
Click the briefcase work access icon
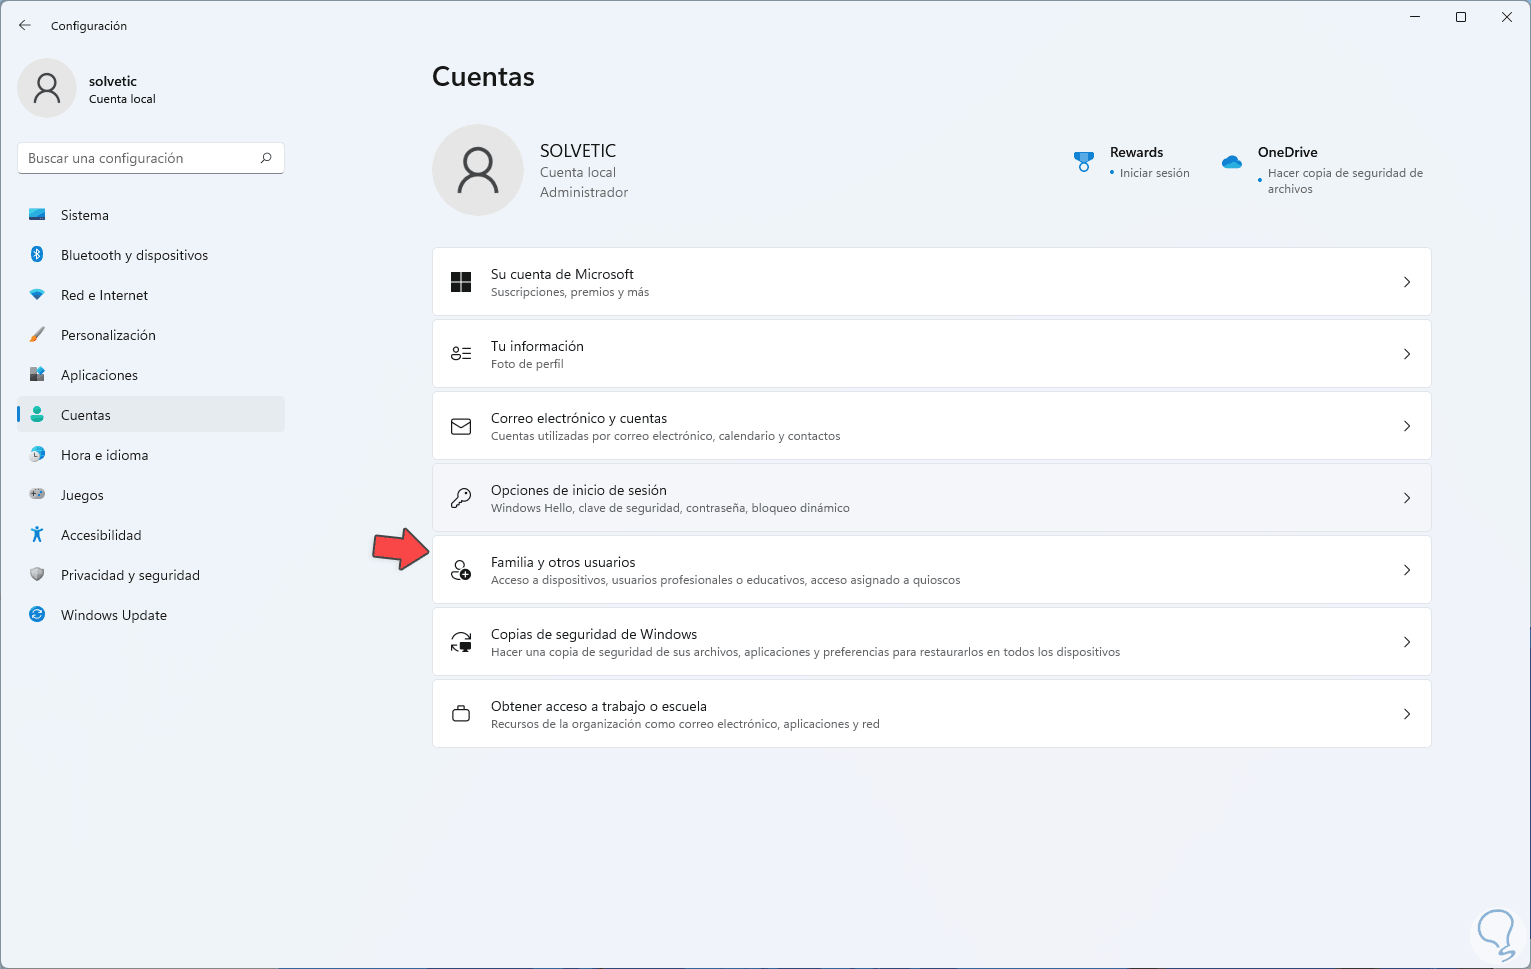(x=461, y=714)
